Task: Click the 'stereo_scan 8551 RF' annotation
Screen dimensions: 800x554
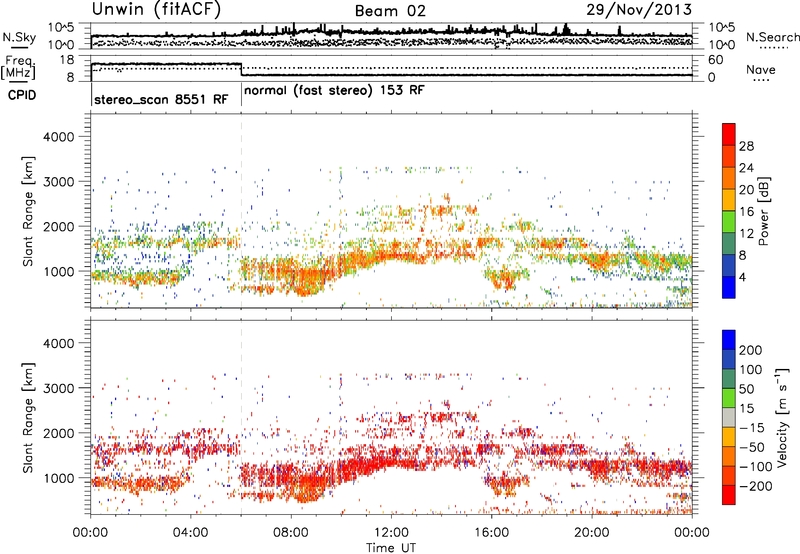Action: coord(161,99)
